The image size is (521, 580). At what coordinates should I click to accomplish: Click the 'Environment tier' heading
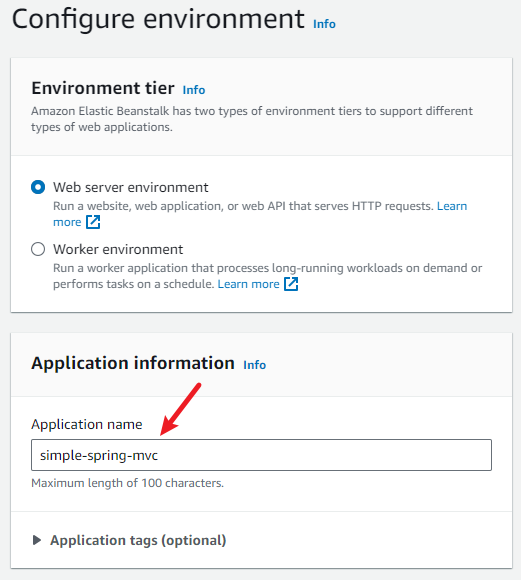click(103, 88)
